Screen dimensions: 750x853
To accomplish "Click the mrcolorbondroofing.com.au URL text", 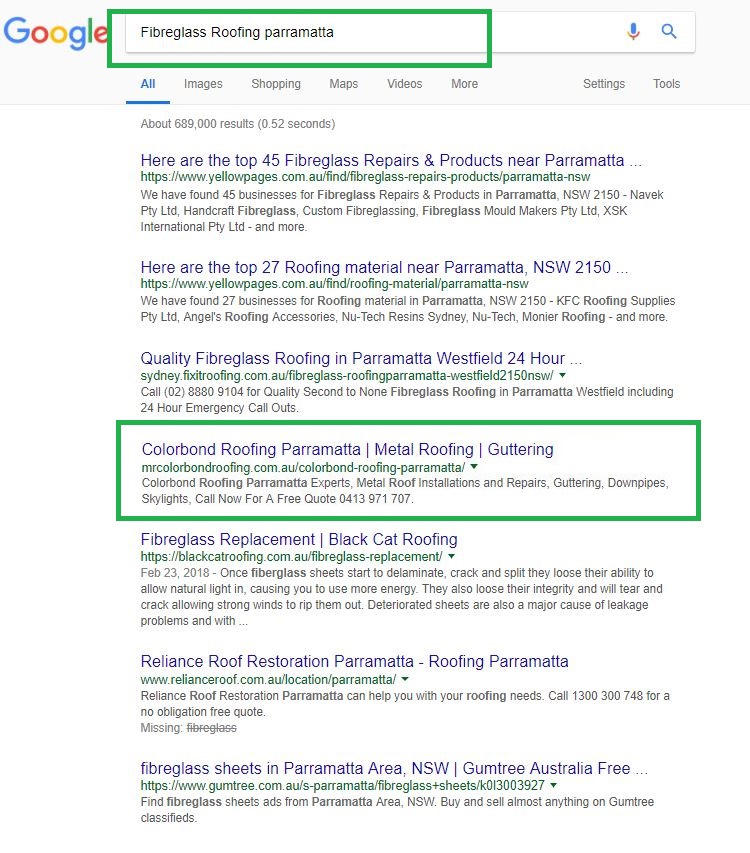I will click(303, 467).
